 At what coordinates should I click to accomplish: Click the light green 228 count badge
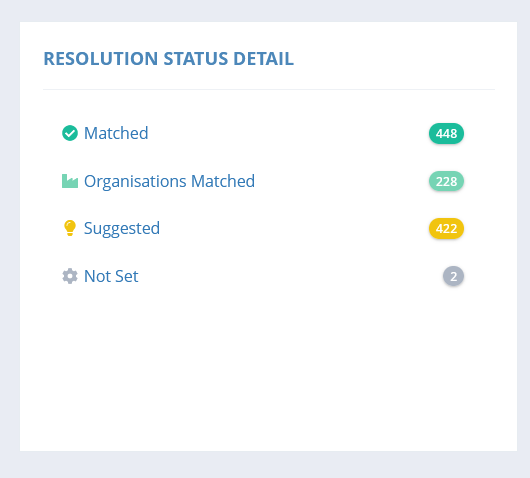[446, 181]
